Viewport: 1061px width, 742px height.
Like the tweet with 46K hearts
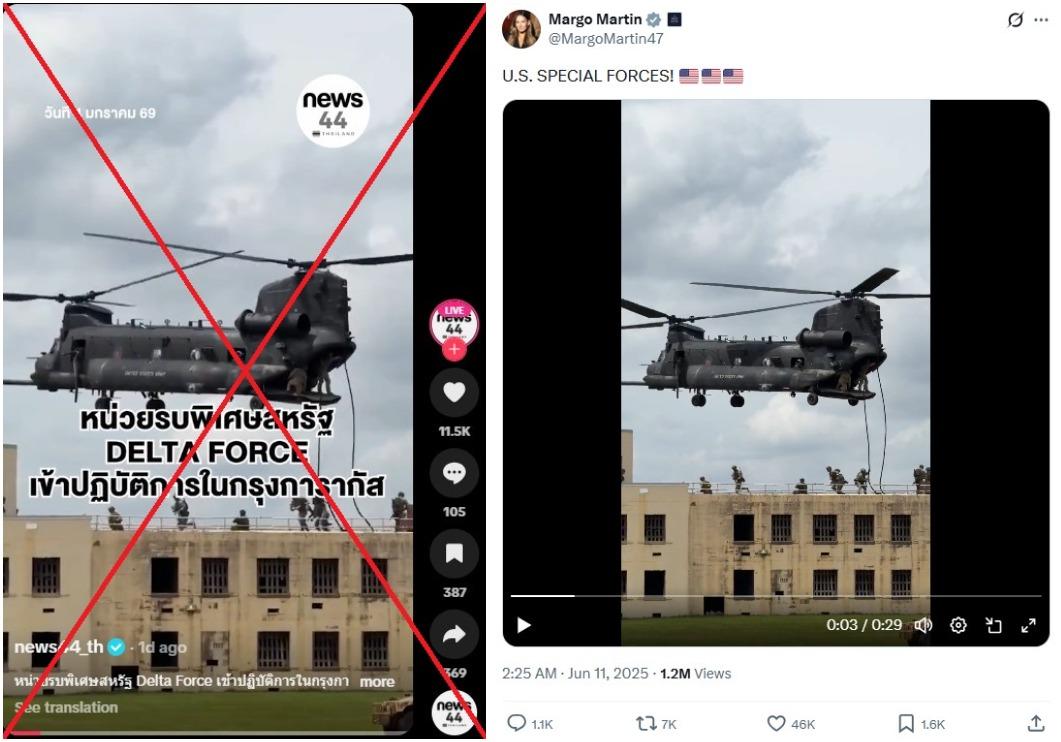[x=776, y=724]
